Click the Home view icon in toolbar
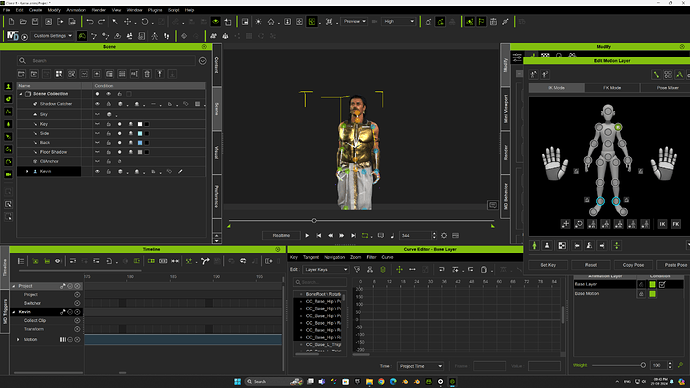 pyautogui.click(x=271, y=22)
